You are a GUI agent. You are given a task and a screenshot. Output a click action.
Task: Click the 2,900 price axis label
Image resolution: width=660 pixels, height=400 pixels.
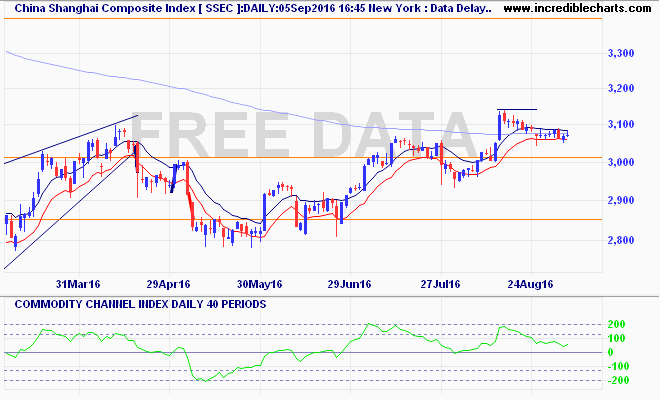pyautogui.click(x=621, y=200)
